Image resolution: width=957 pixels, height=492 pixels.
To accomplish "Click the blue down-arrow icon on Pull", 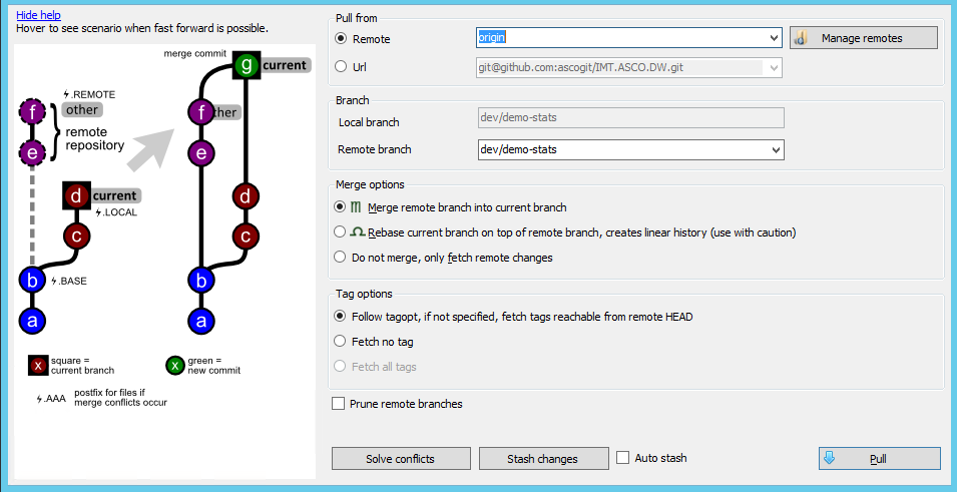I will click(x=829, y=458).
